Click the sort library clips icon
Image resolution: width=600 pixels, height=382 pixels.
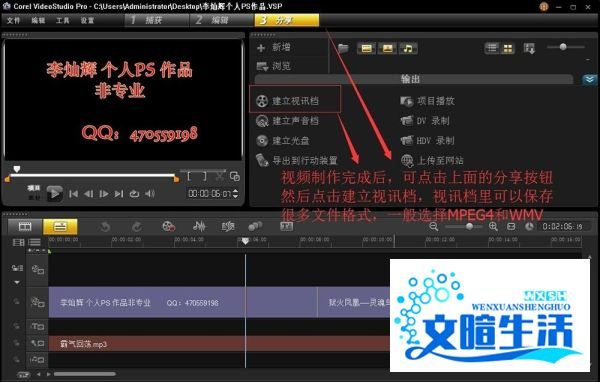point(530,49)
